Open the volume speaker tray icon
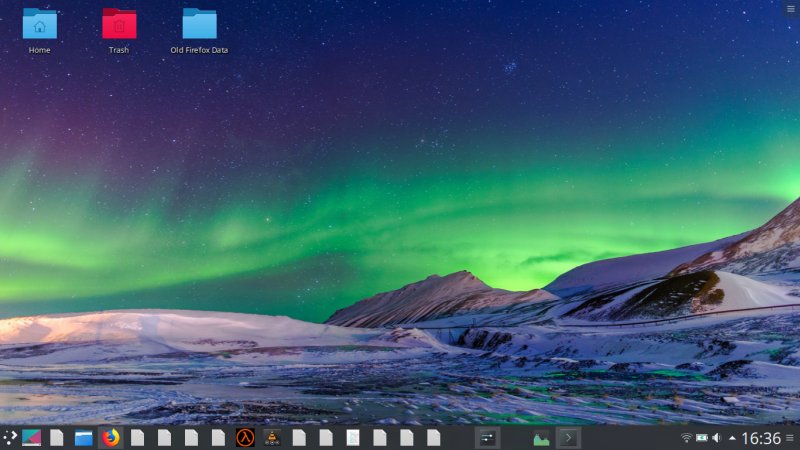The width and height of the screenshot is (800, 450). (717, 438)
